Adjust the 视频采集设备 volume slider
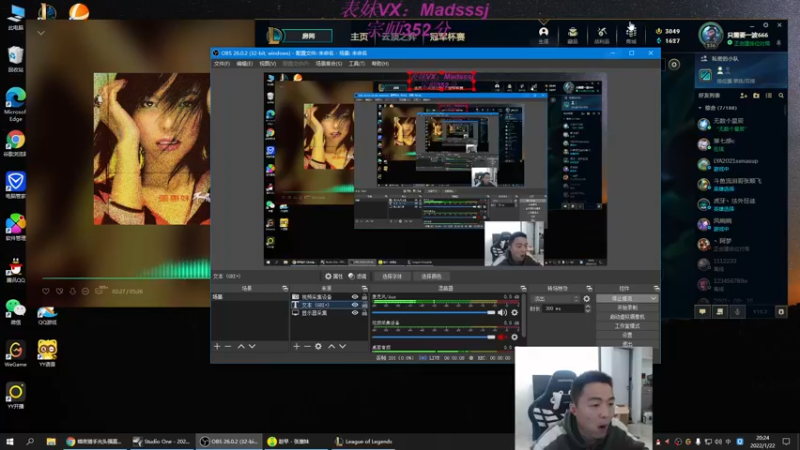 434,337
